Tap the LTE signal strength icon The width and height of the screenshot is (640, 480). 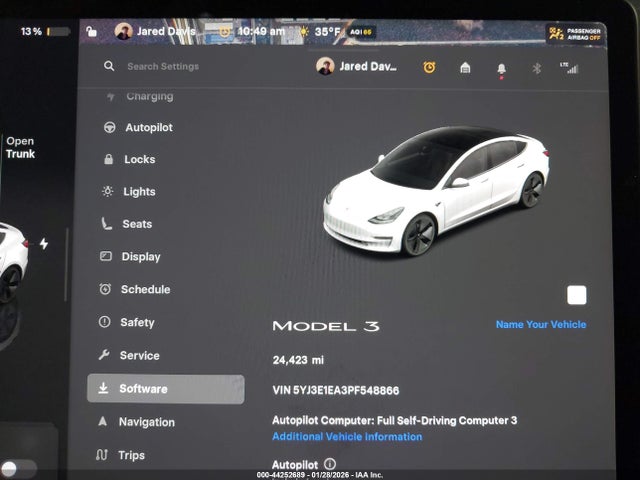571,67
